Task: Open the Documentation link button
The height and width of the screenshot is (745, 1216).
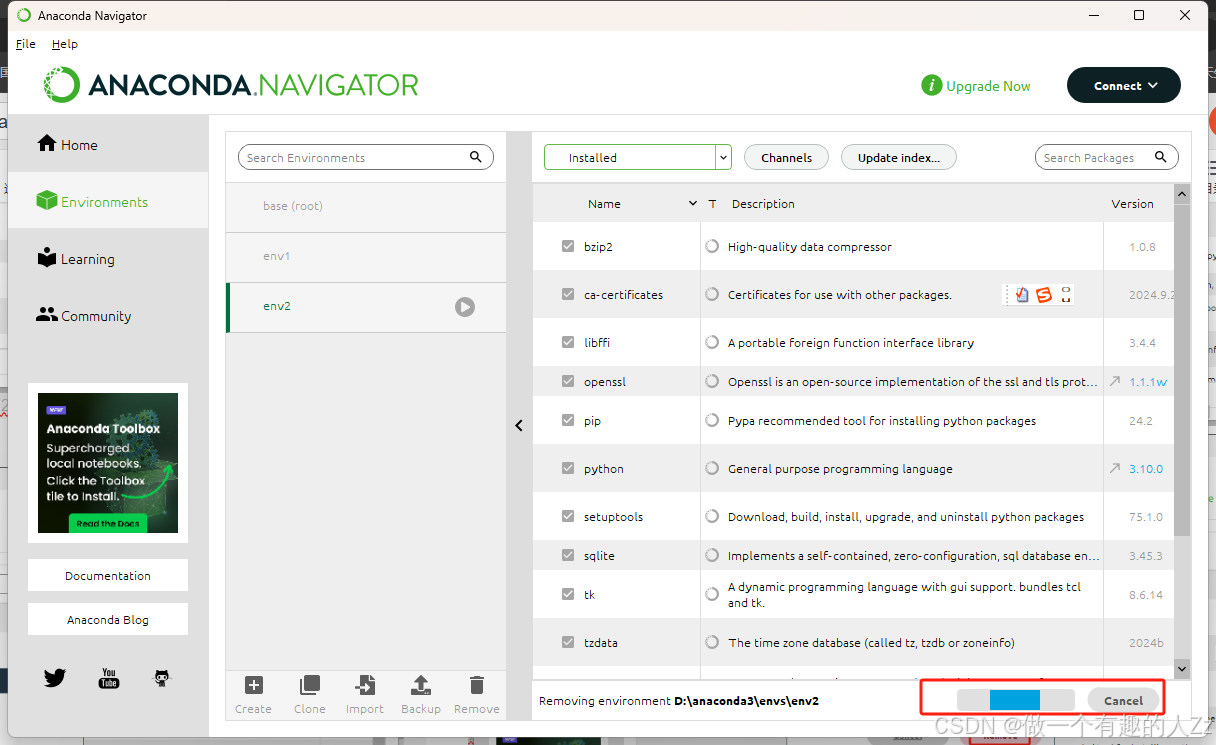Action: click(x=108, y=575)
